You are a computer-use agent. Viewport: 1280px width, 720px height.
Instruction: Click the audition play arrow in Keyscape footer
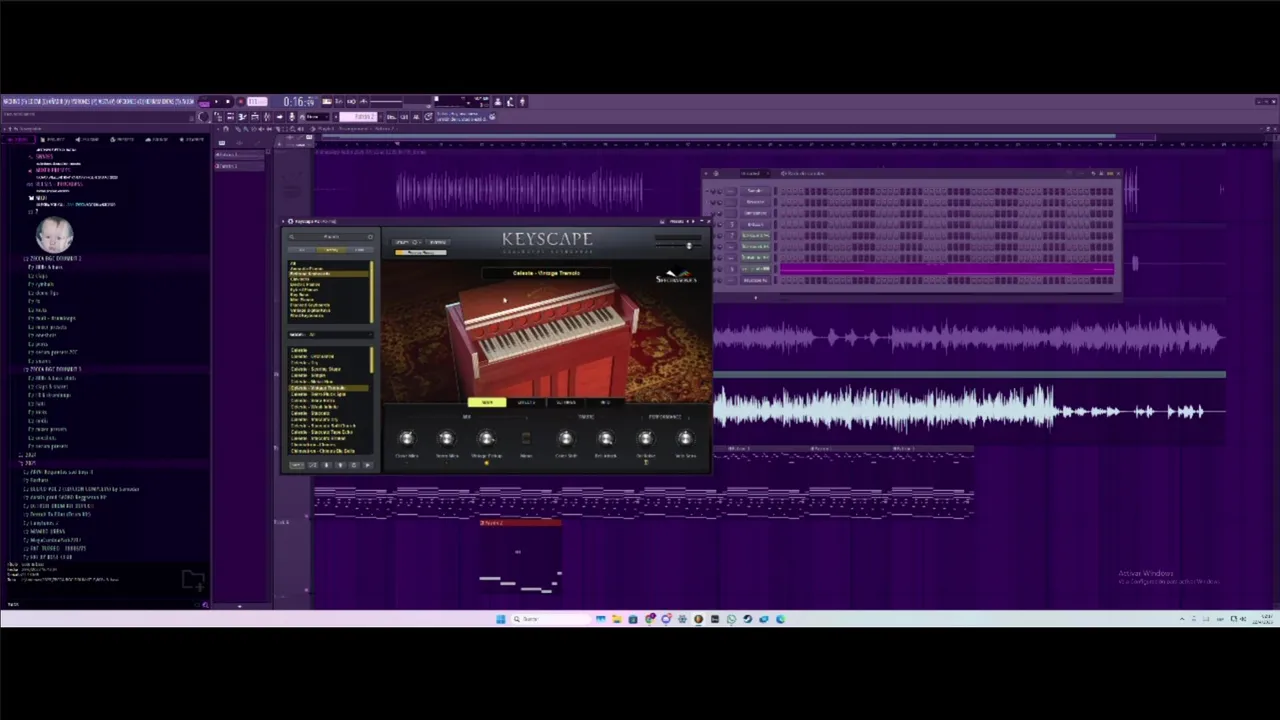368,465
